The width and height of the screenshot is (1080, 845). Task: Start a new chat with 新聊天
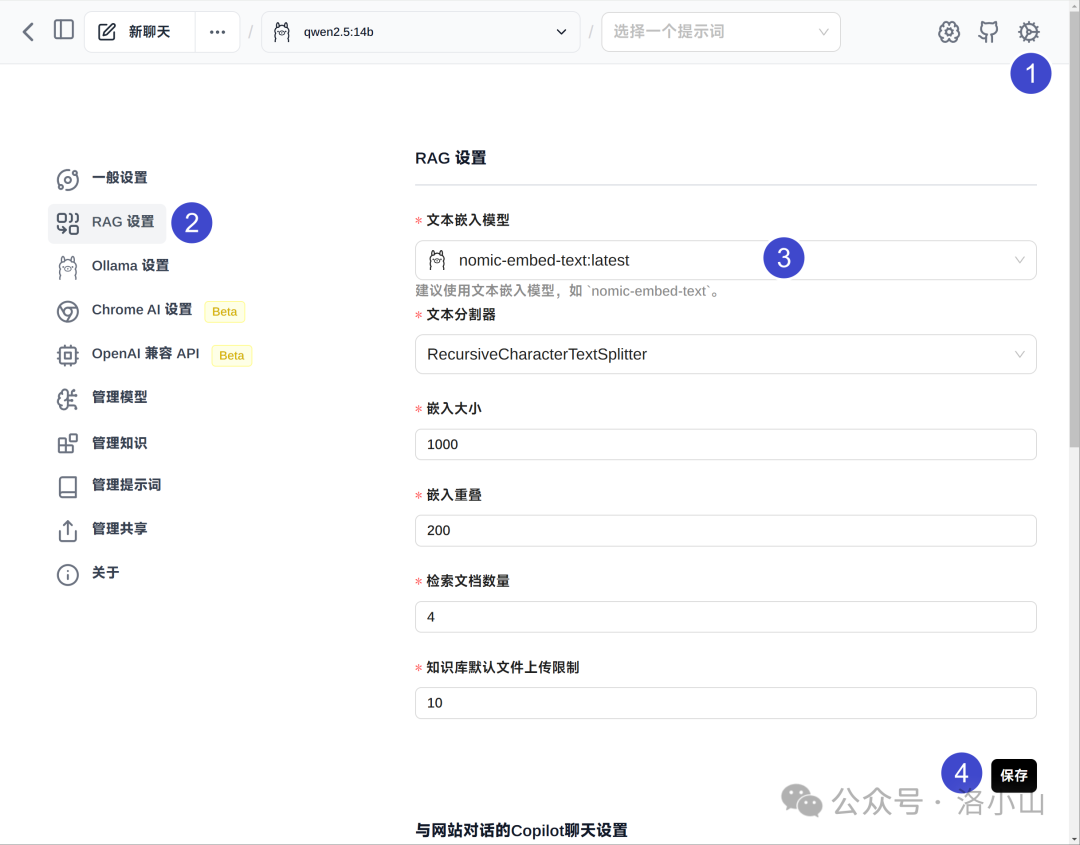(x=140, y=32)
